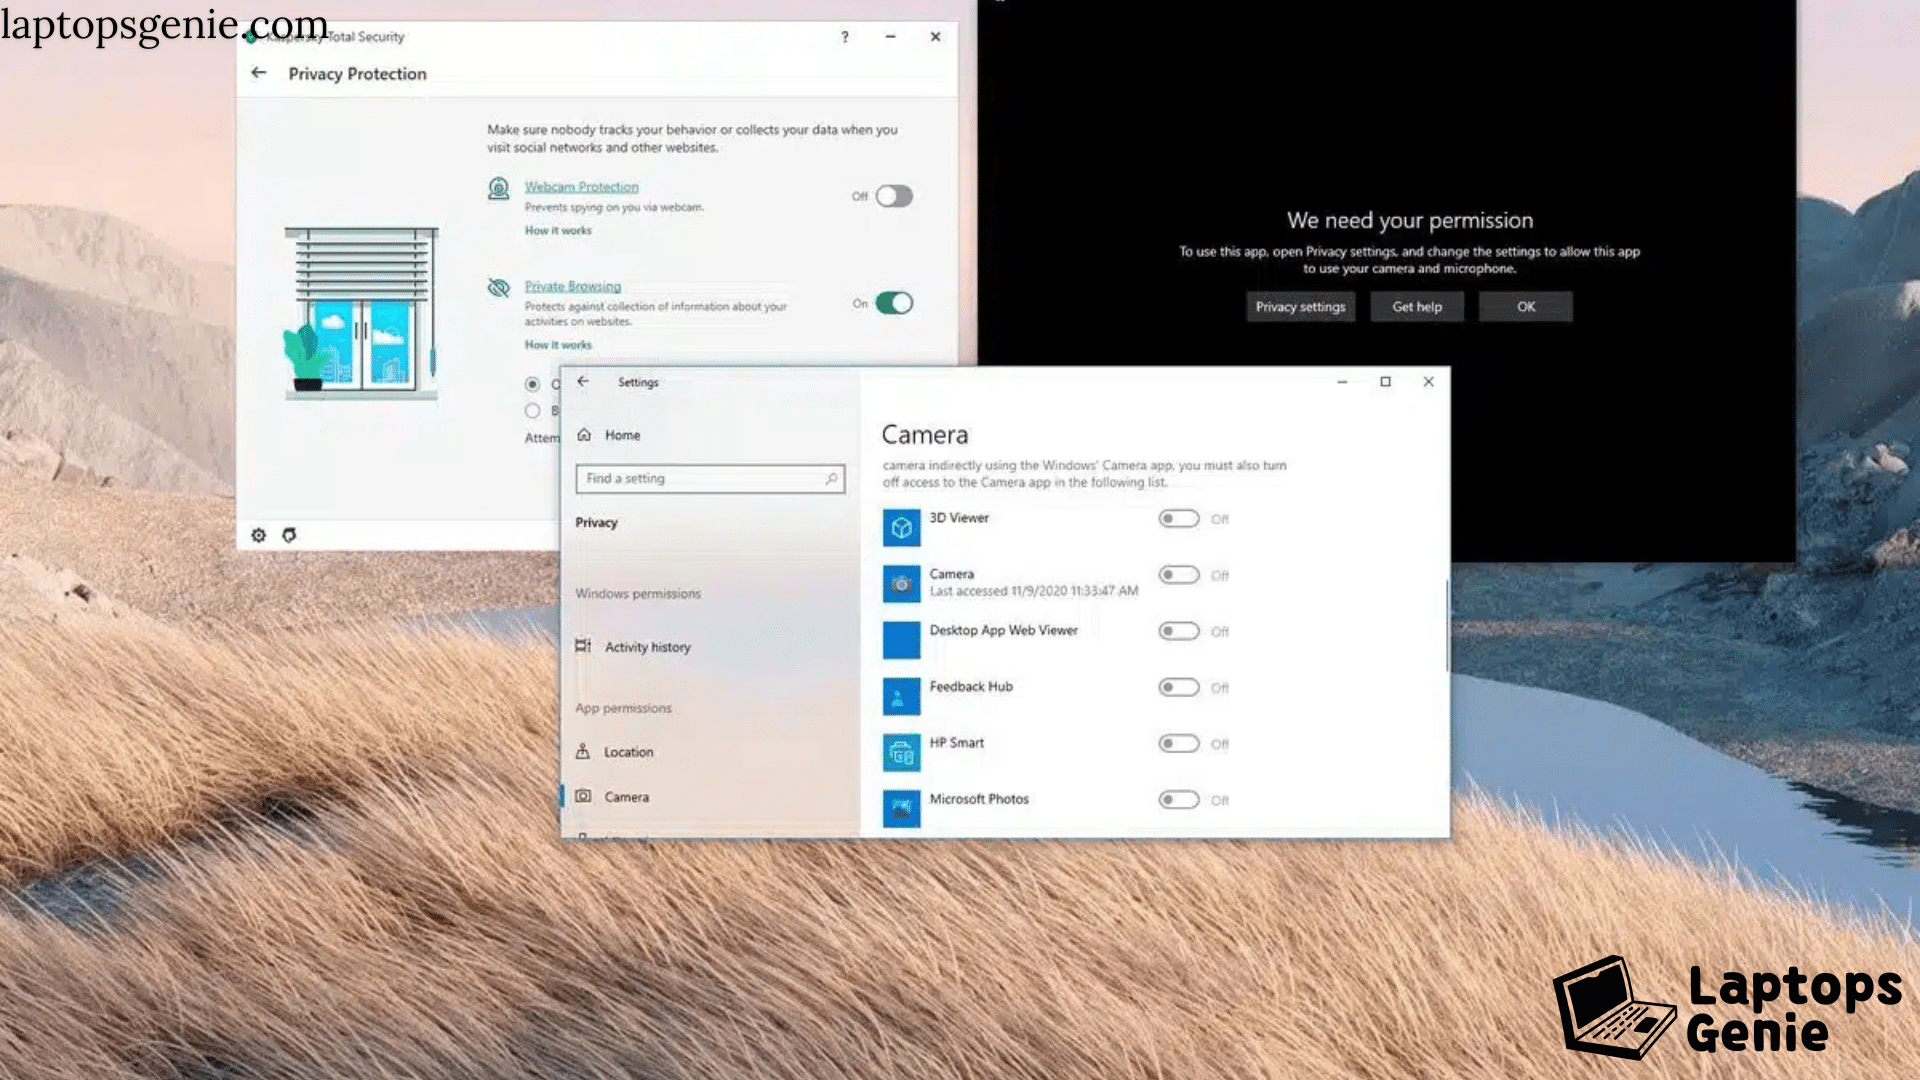Click the Camera page heading
This screenshot has height=1080, width=1920.
(x=924, y=435)
